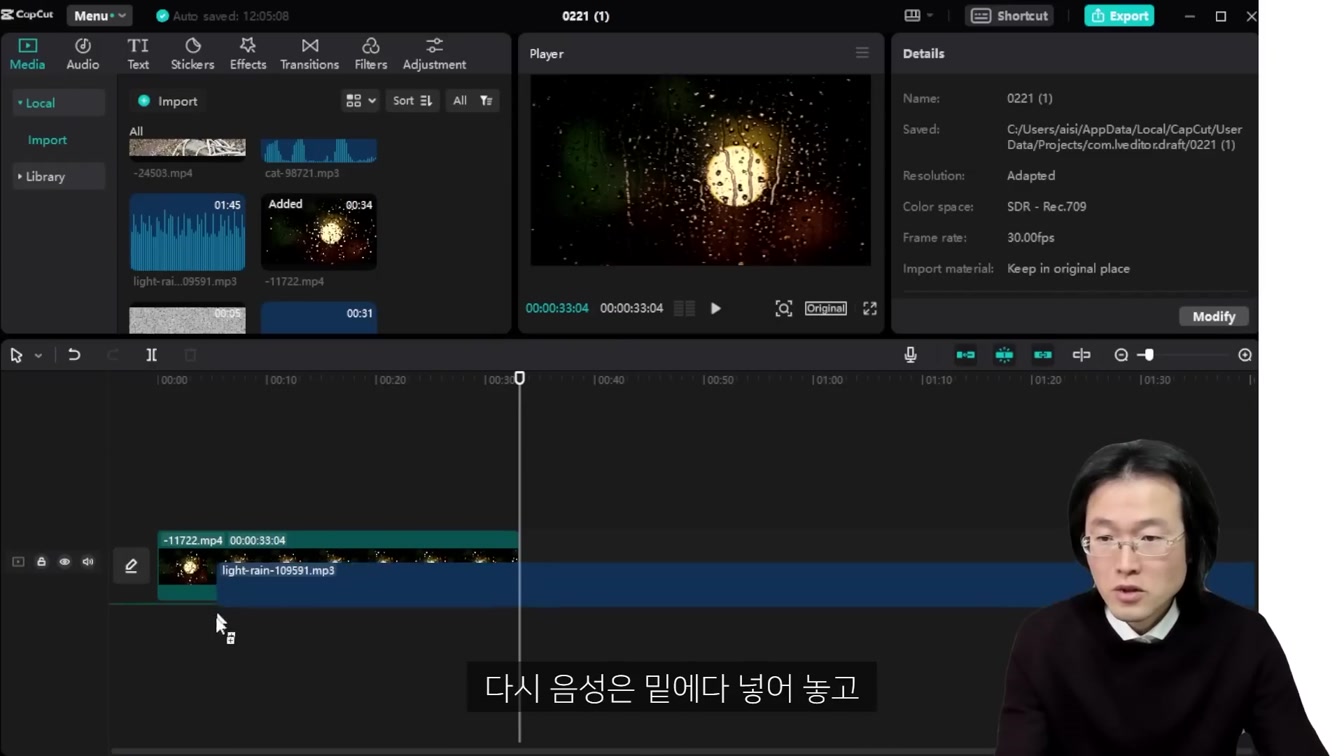Image resolution: width=1344 pixels, height=756 pixels.
Task: Enter full screen preview
Action: pyautogui.click(x=870, y=308)
